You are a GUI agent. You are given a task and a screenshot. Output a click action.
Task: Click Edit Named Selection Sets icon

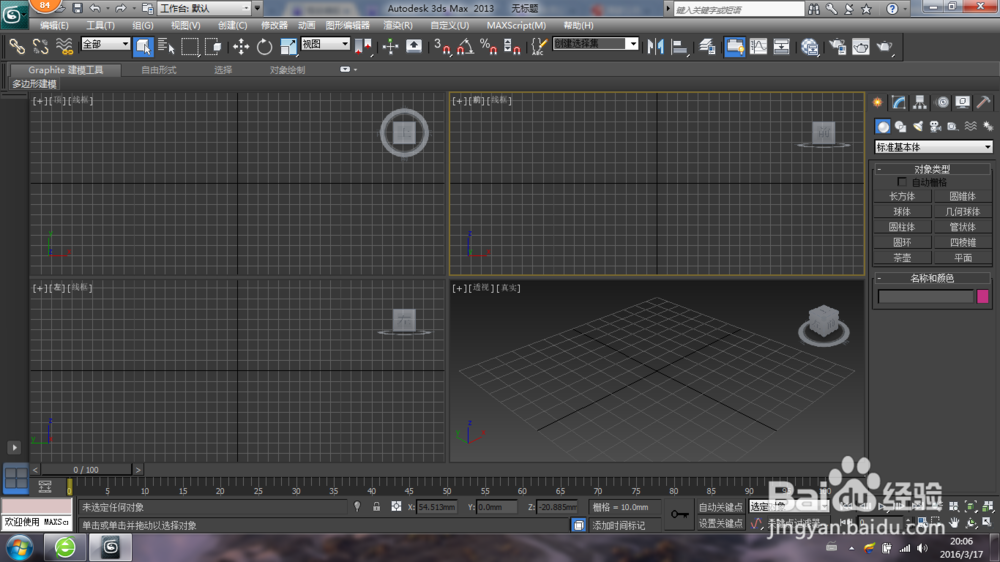point(539,47)
